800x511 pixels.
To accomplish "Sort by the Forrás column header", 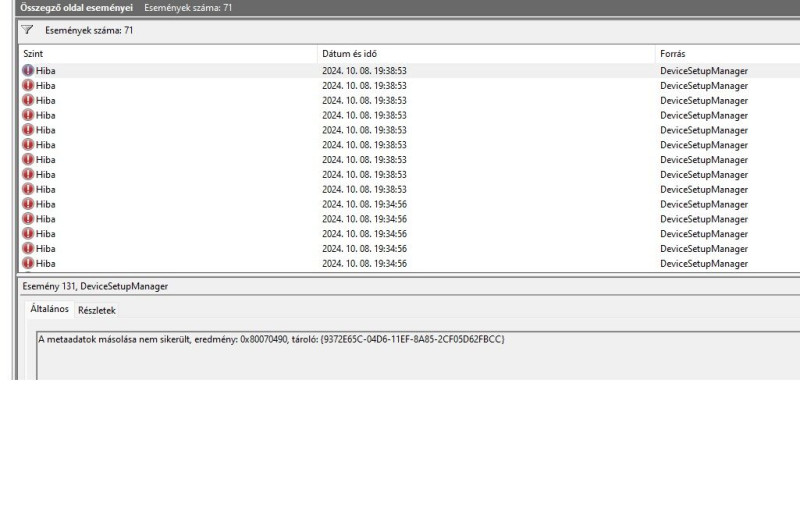I will (x=728, y=54).
